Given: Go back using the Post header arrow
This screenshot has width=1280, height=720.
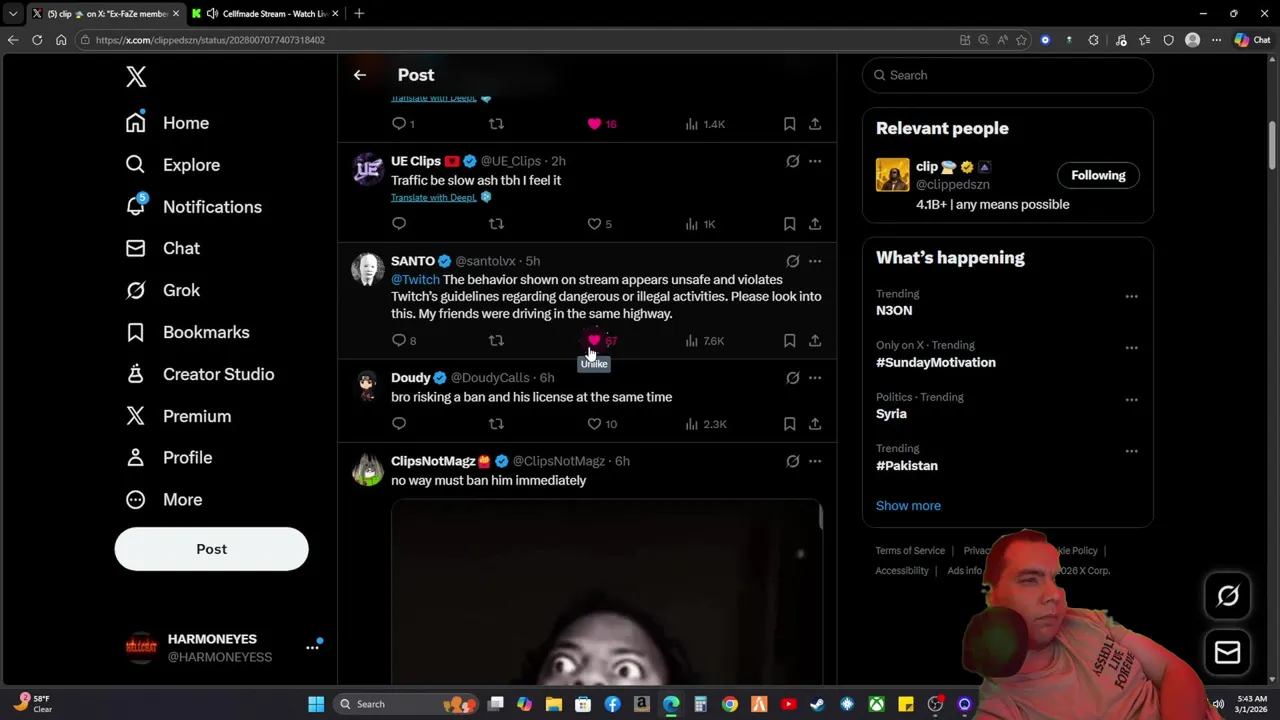Looking at the screenshot, I should click(x=360, y=75).
